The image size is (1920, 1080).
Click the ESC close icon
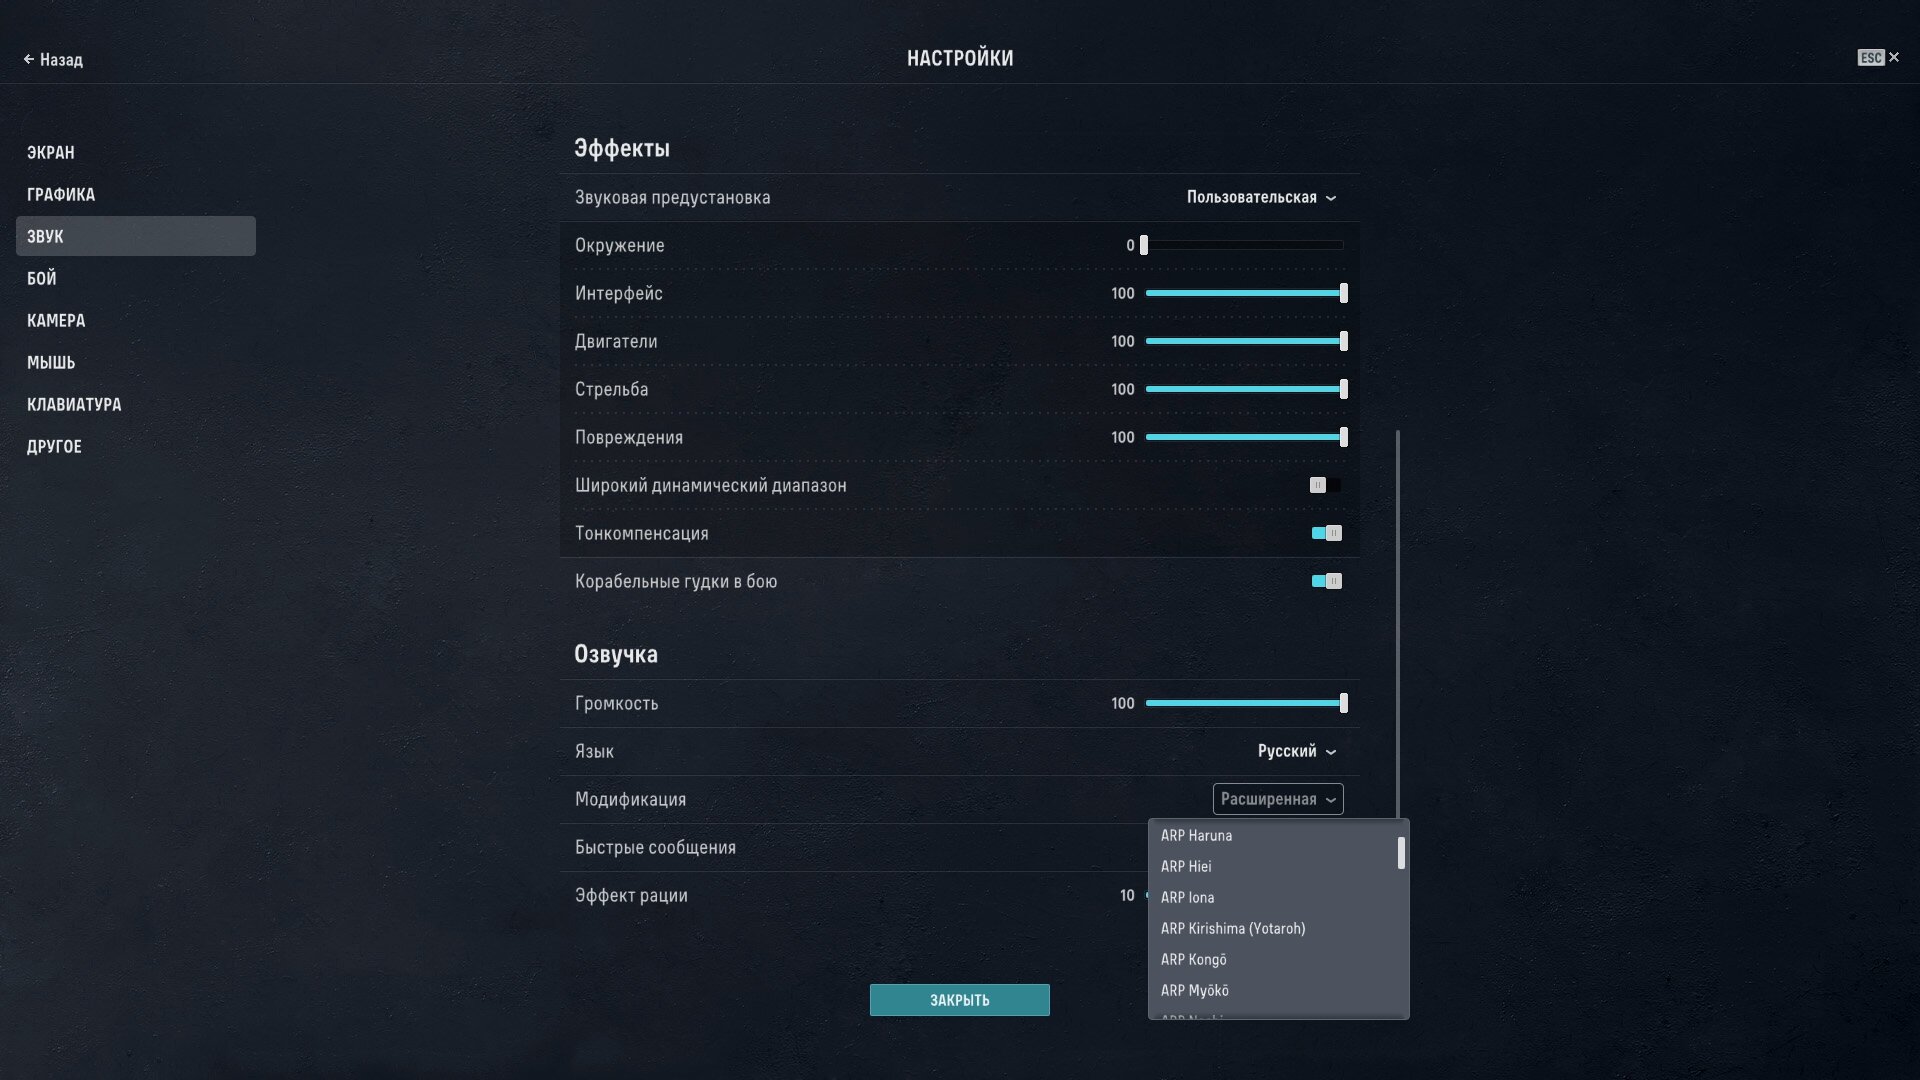pyautogui.click(x=1893, y=58)
